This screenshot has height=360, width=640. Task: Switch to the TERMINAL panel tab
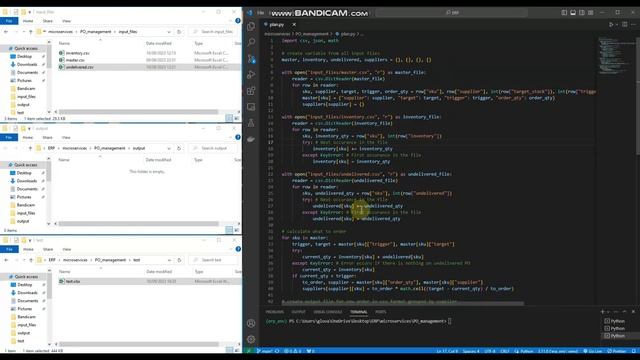pyautogui.click(x=358, y=312)
